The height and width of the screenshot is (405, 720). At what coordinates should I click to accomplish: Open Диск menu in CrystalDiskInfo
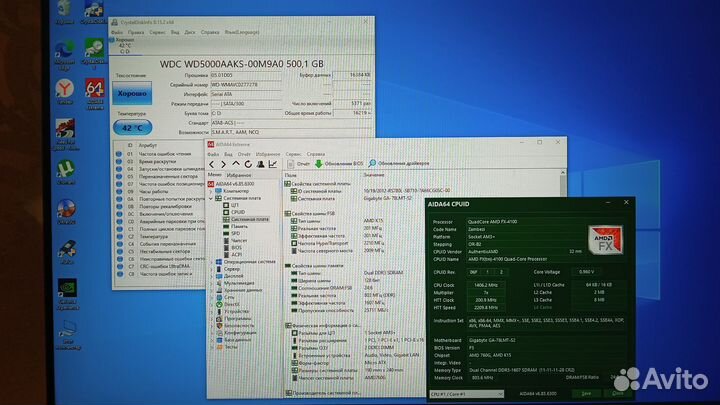click(x=190, y=33)
